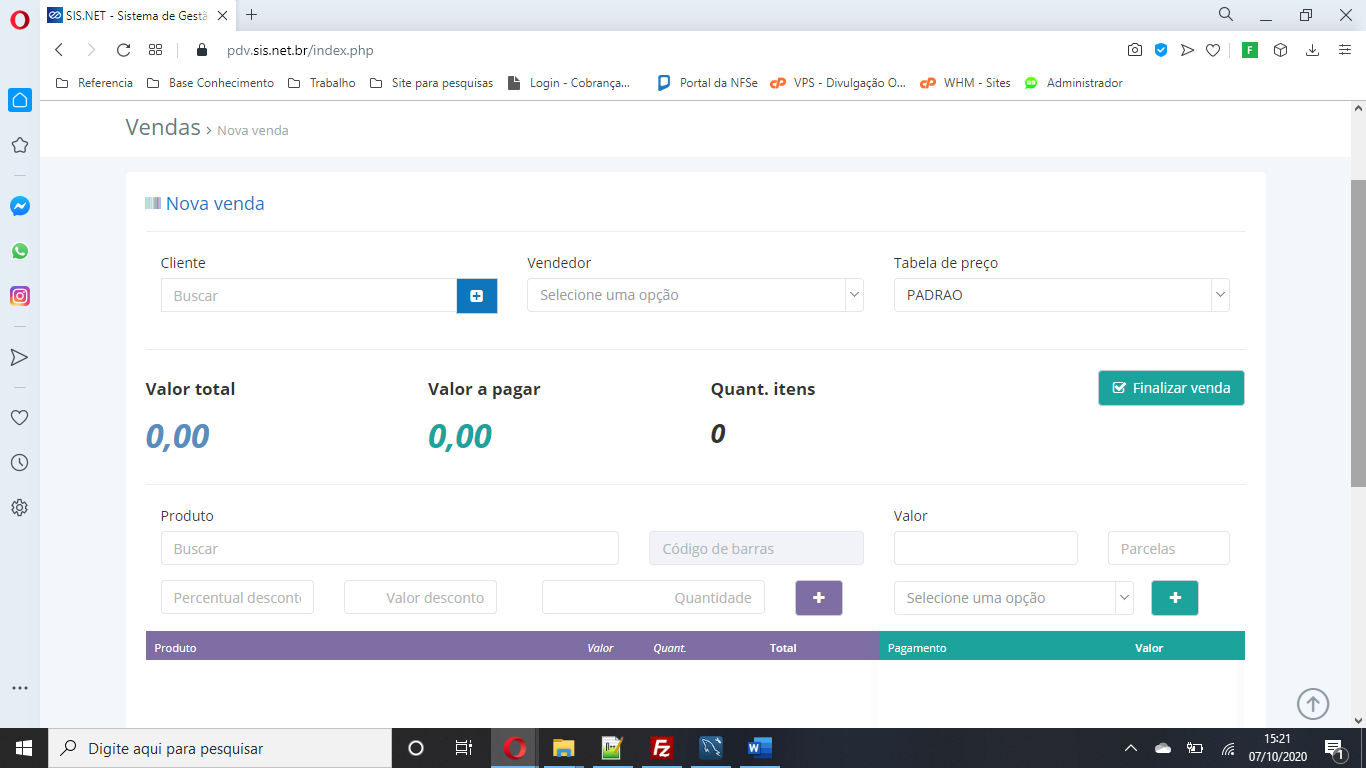Click the Quantidade field
This screenshot has width=1366, height=768.
click(653, 597)
